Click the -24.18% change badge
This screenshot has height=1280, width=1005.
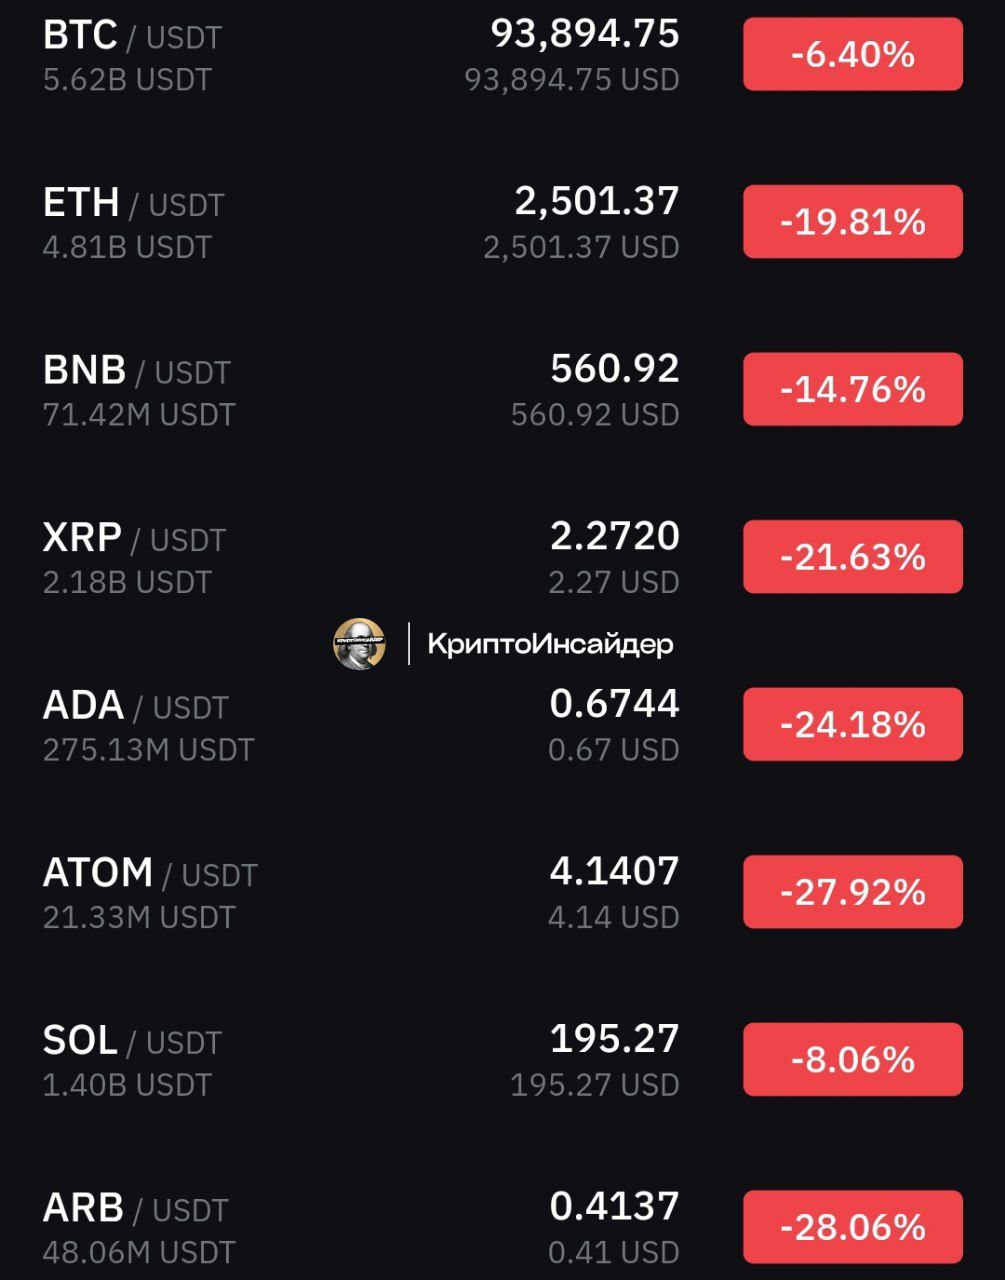point(852,724)
